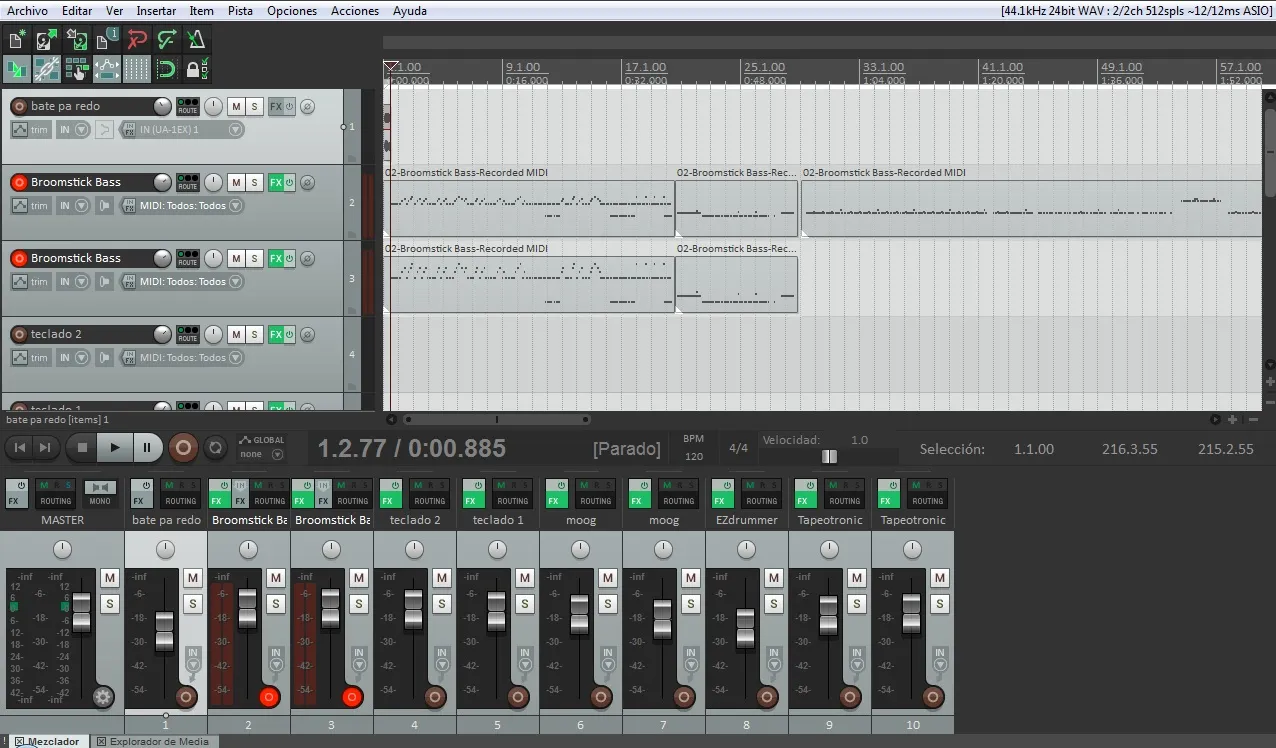
Task: Open ROUTE button on bate pa redo track
Action: pyautogui.click(x=187, y=106)
